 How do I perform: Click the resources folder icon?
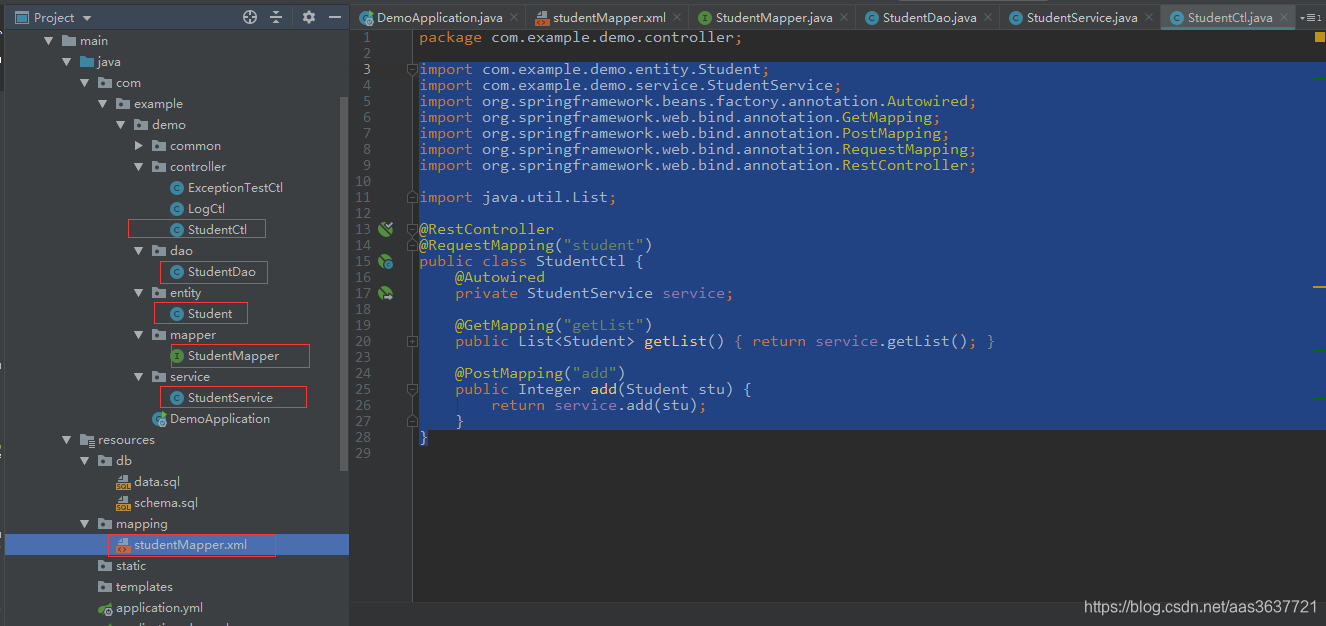pyautogui.click(x=87, y=440)
